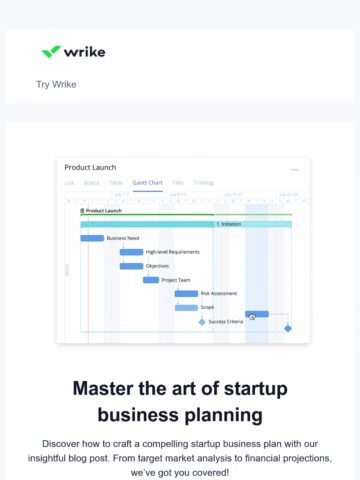Click the Risk Assessment bar
This screenshot has width=360, height=480.
point(186,294)
